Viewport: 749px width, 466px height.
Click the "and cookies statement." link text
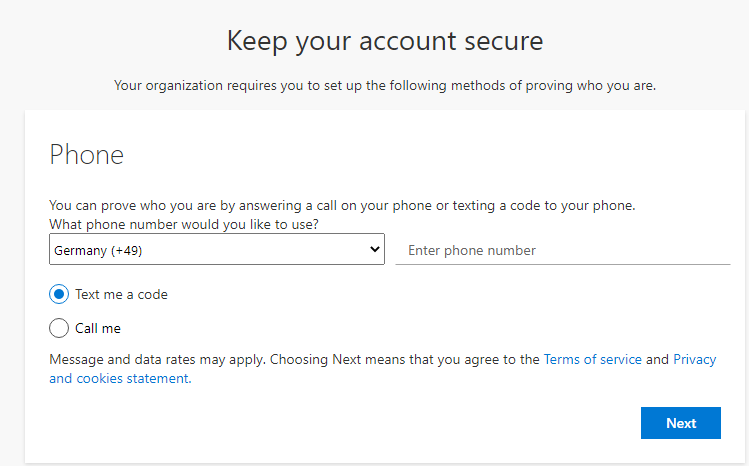(120, 379)
